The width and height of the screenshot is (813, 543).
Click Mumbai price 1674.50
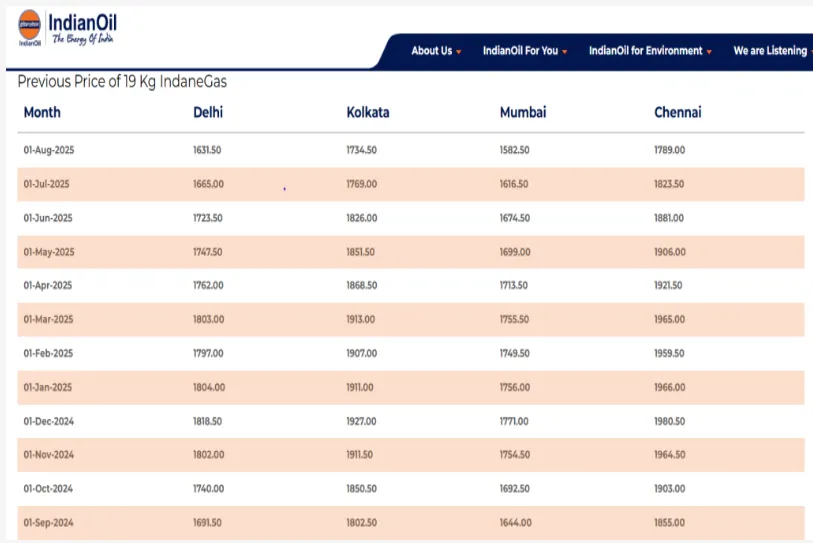[x=514, y=218]
